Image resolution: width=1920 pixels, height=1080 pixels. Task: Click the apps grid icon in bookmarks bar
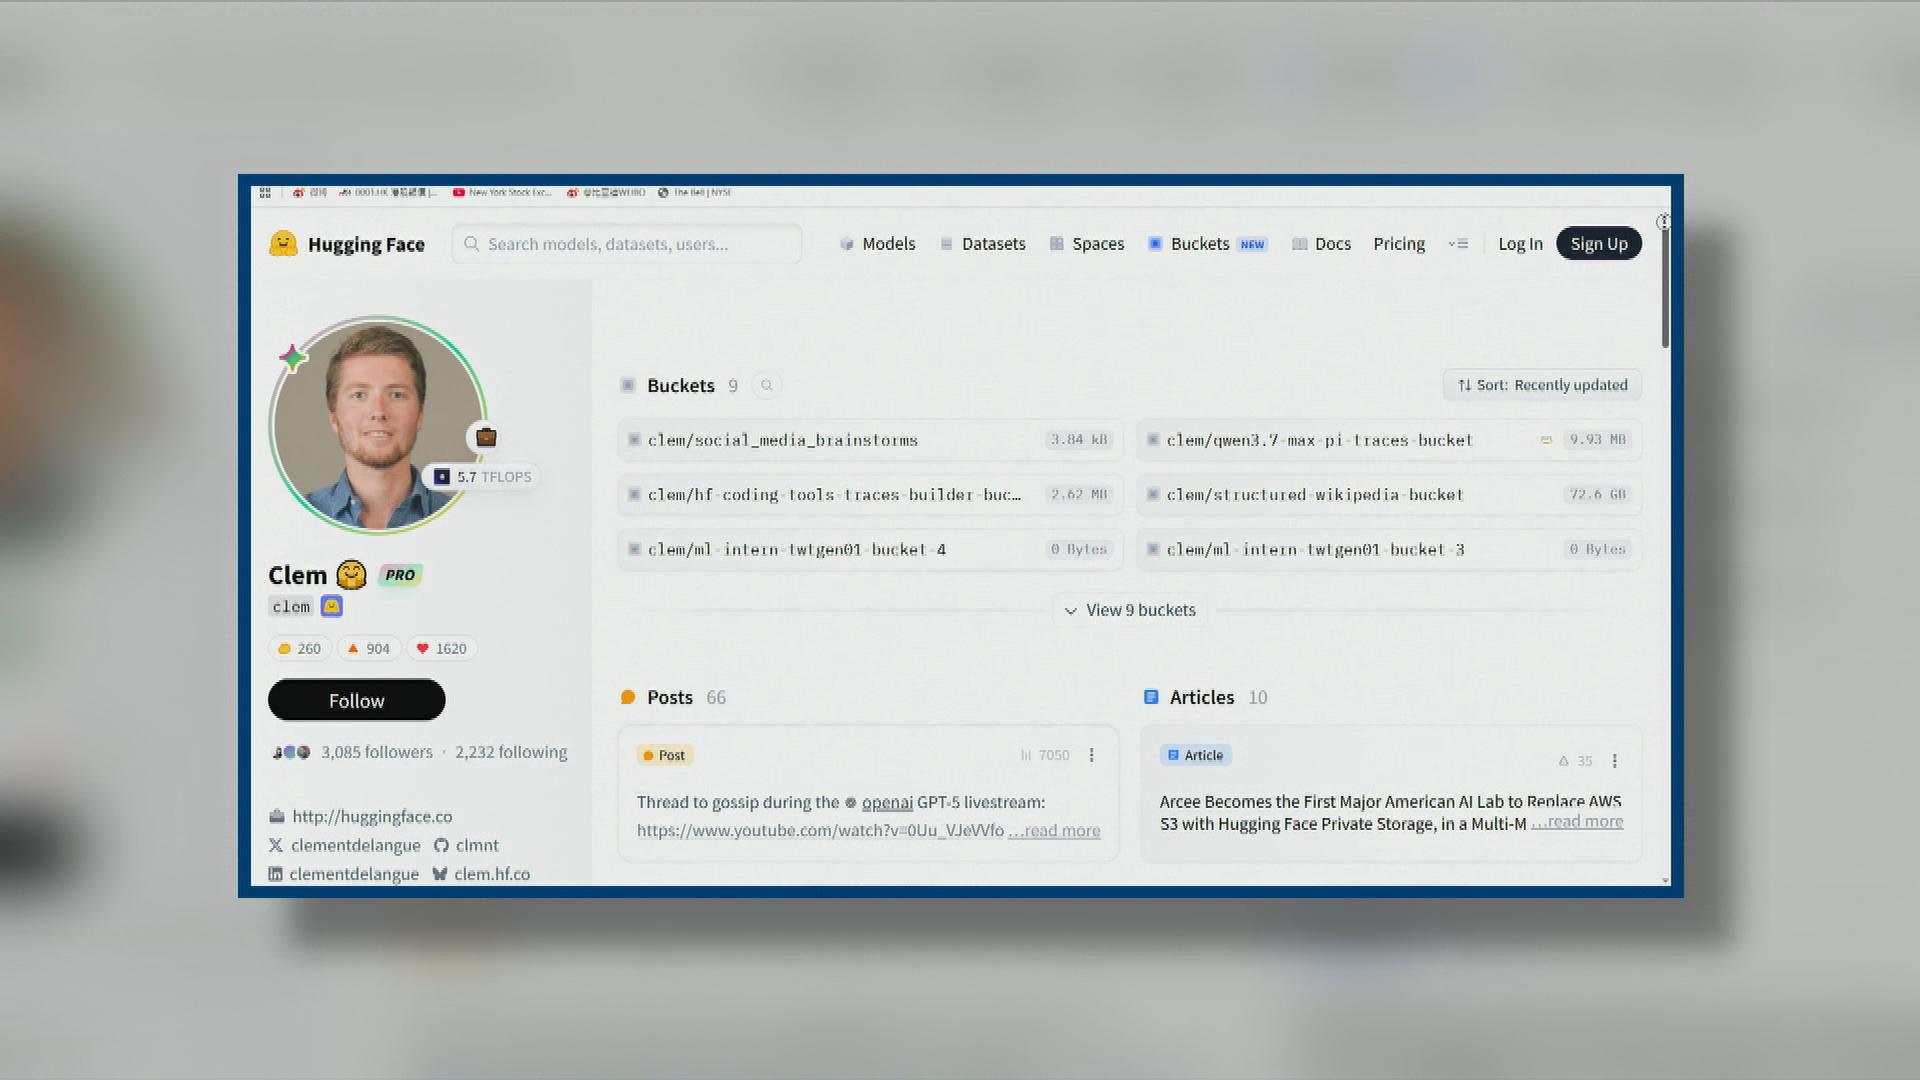click(x=265, y=193)
